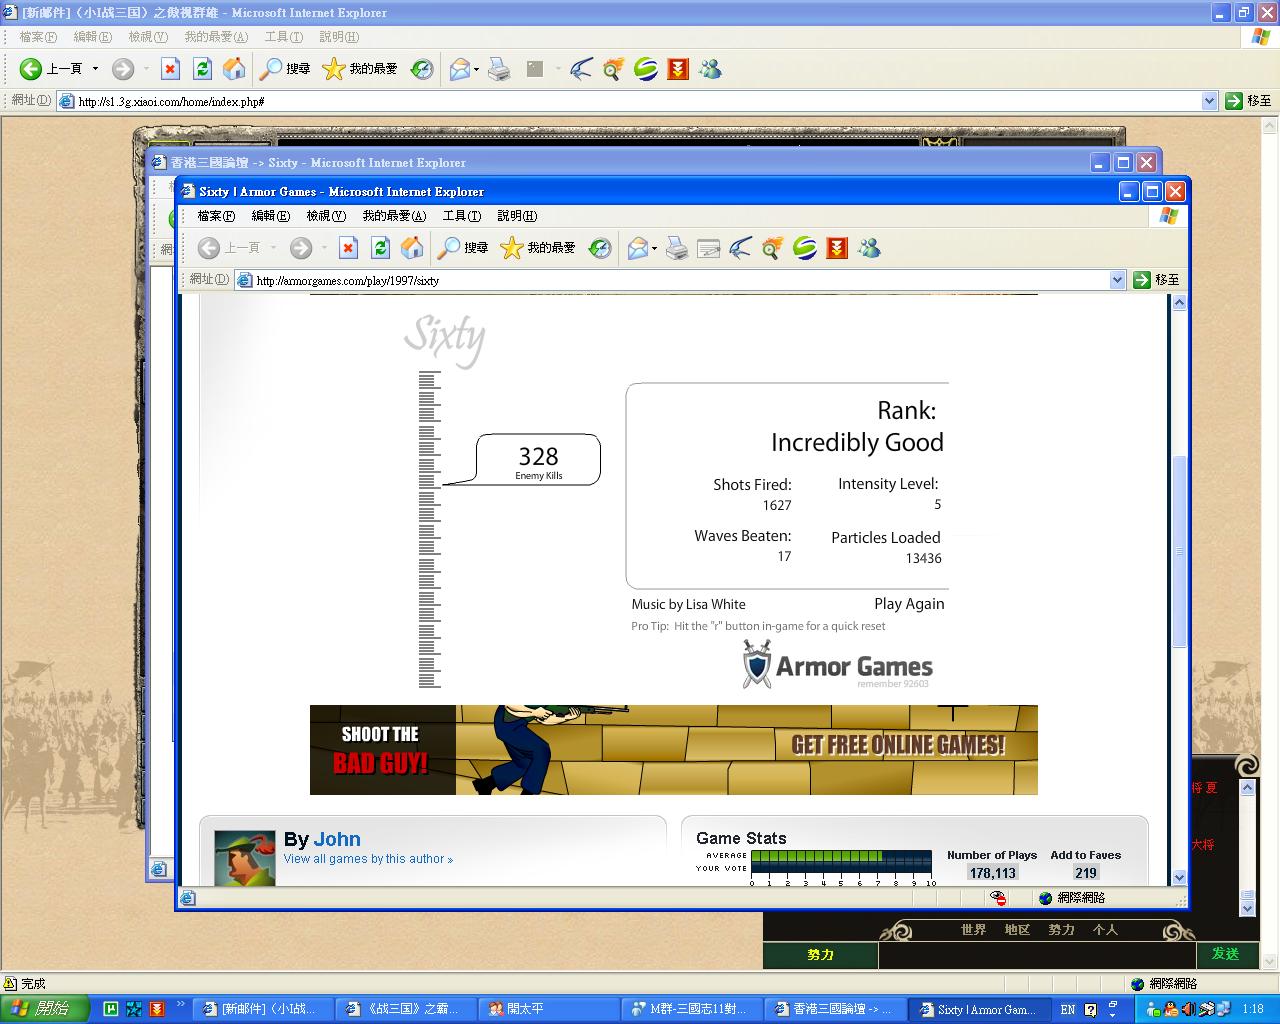
Task: Open 檢視(V) menu in the Sixty window
Action: click(325, 216)
